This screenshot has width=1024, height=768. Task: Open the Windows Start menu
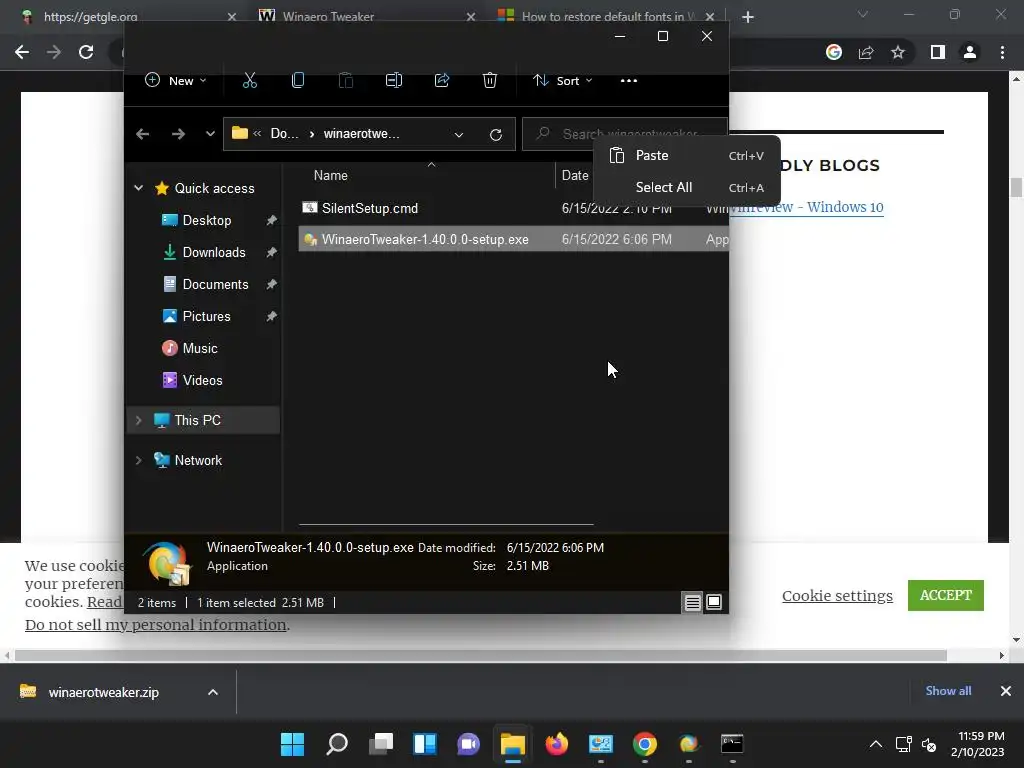[293, 744]
